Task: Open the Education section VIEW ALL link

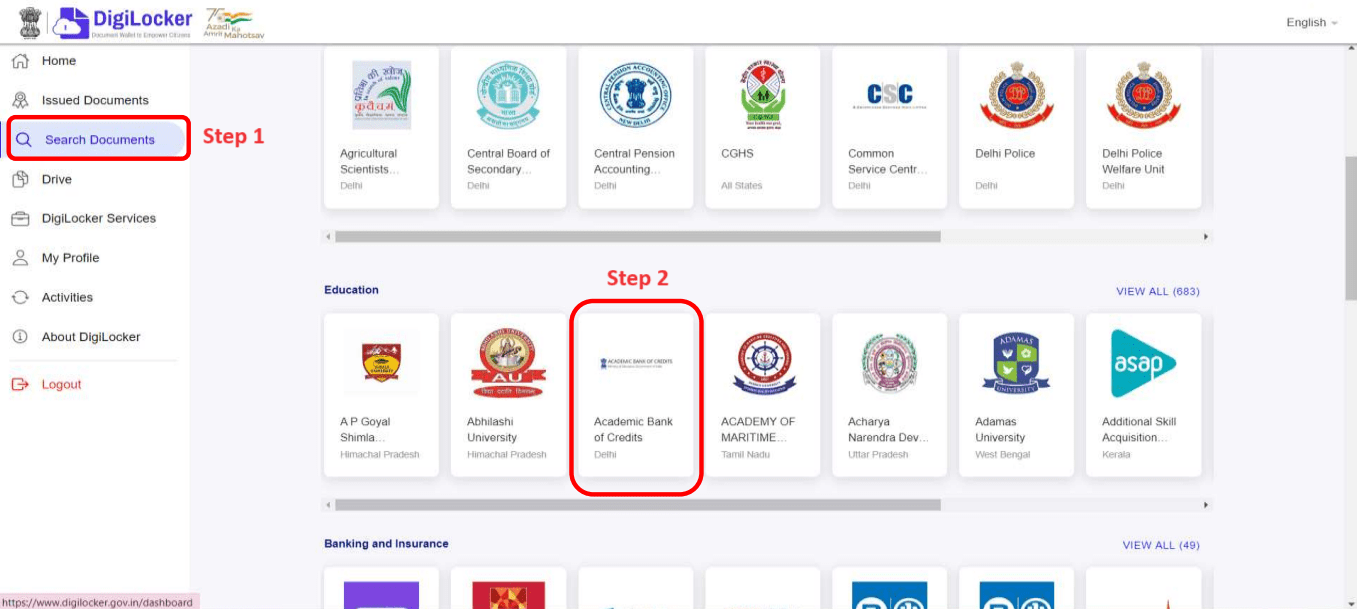Action: [1159, 289]
